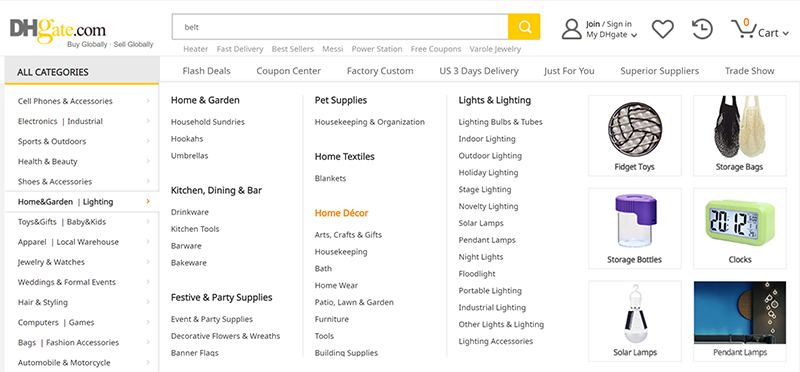800x372 pixels.
Task: Click the yellow search magnifier button
Action: point(524,27)
